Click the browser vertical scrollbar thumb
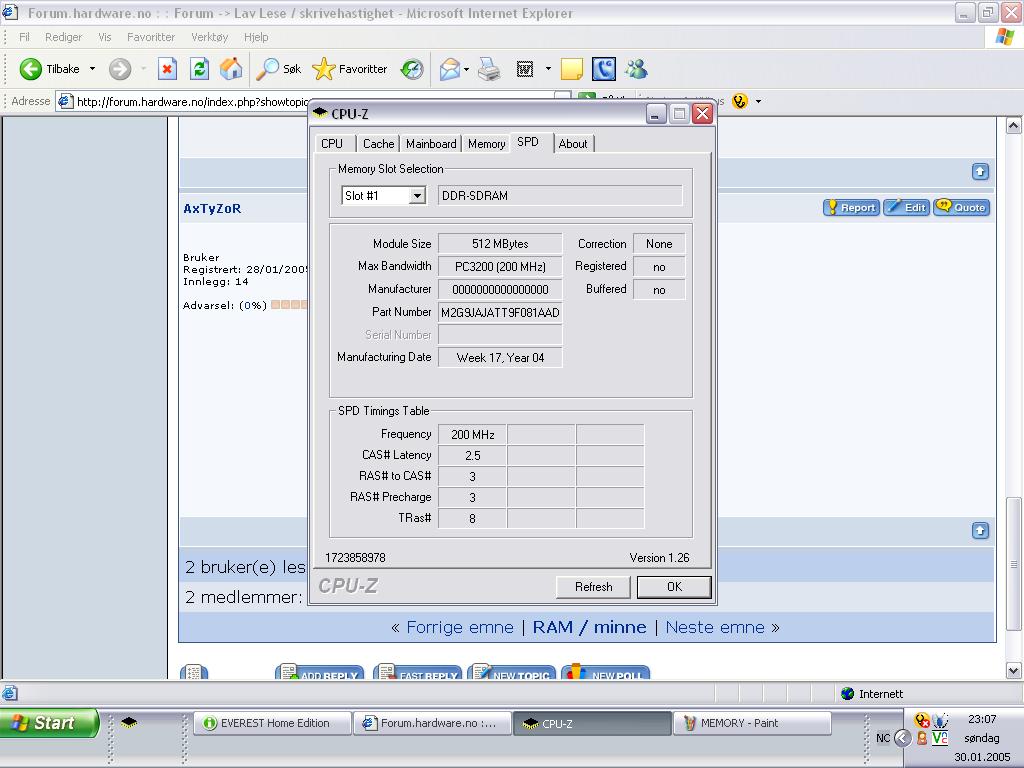This screenshot has height=768, width=1024. [x=1013, y=564]
